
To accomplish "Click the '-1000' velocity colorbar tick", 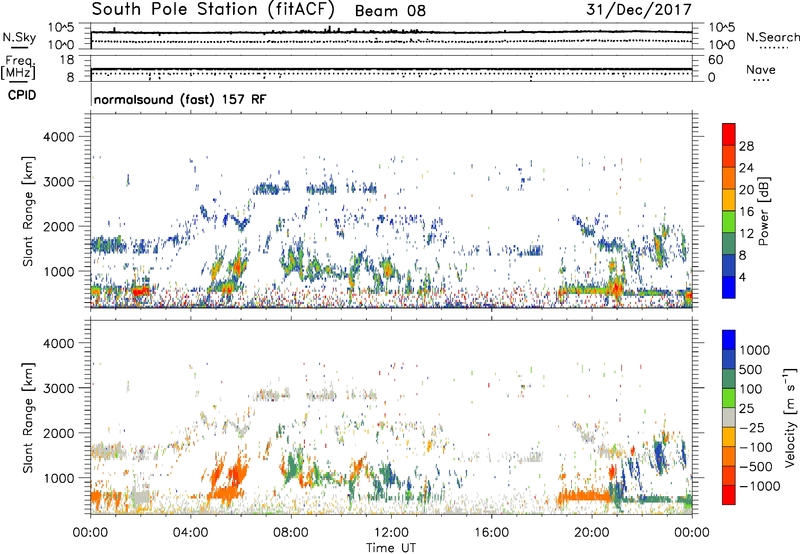I will 759,486.
